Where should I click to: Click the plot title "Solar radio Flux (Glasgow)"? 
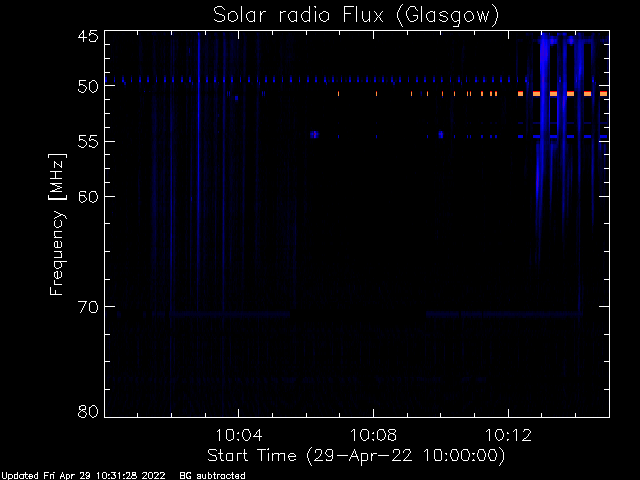click(x=356, y=16)
